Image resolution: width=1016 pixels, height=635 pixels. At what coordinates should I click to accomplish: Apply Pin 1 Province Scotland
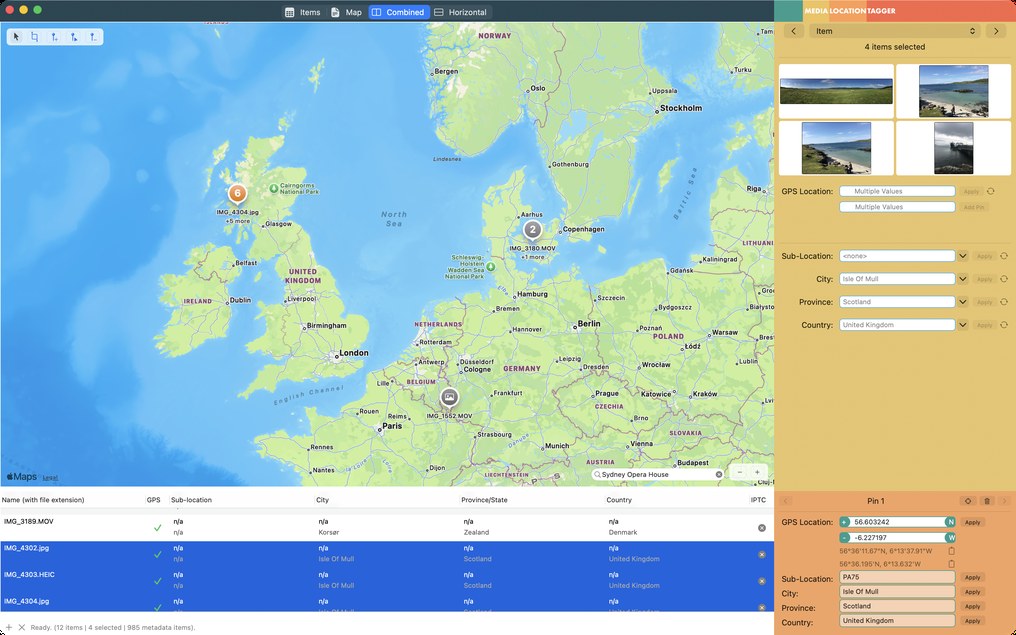coord(973,606)
